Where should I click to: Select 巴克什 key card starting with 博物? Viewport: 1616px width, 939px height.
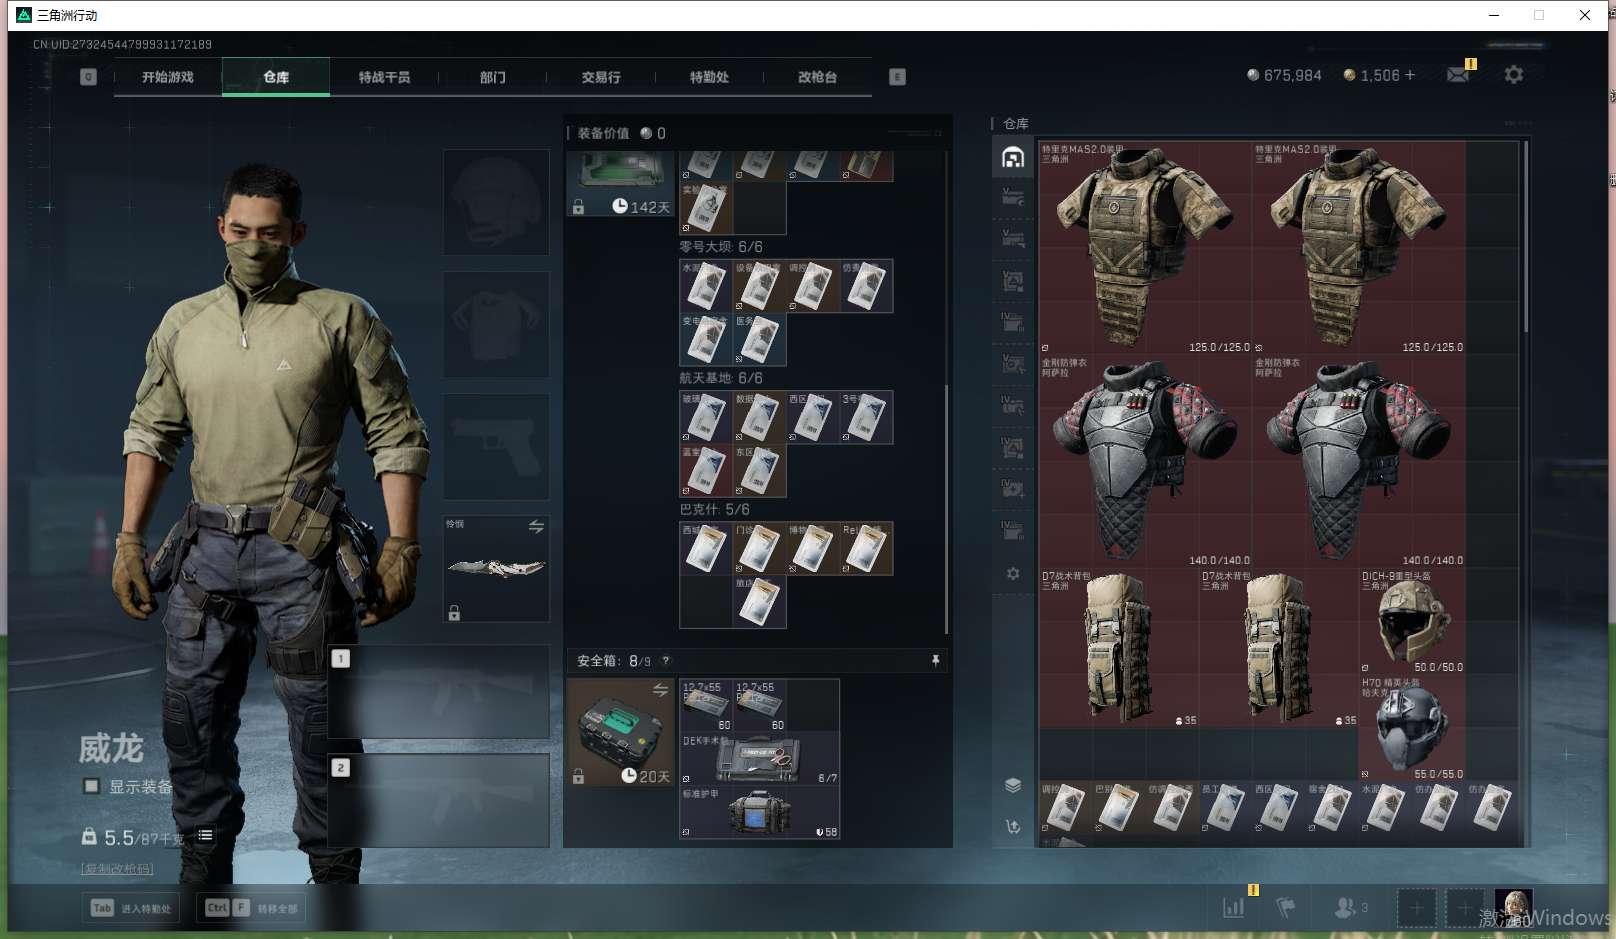coord(813,549)
